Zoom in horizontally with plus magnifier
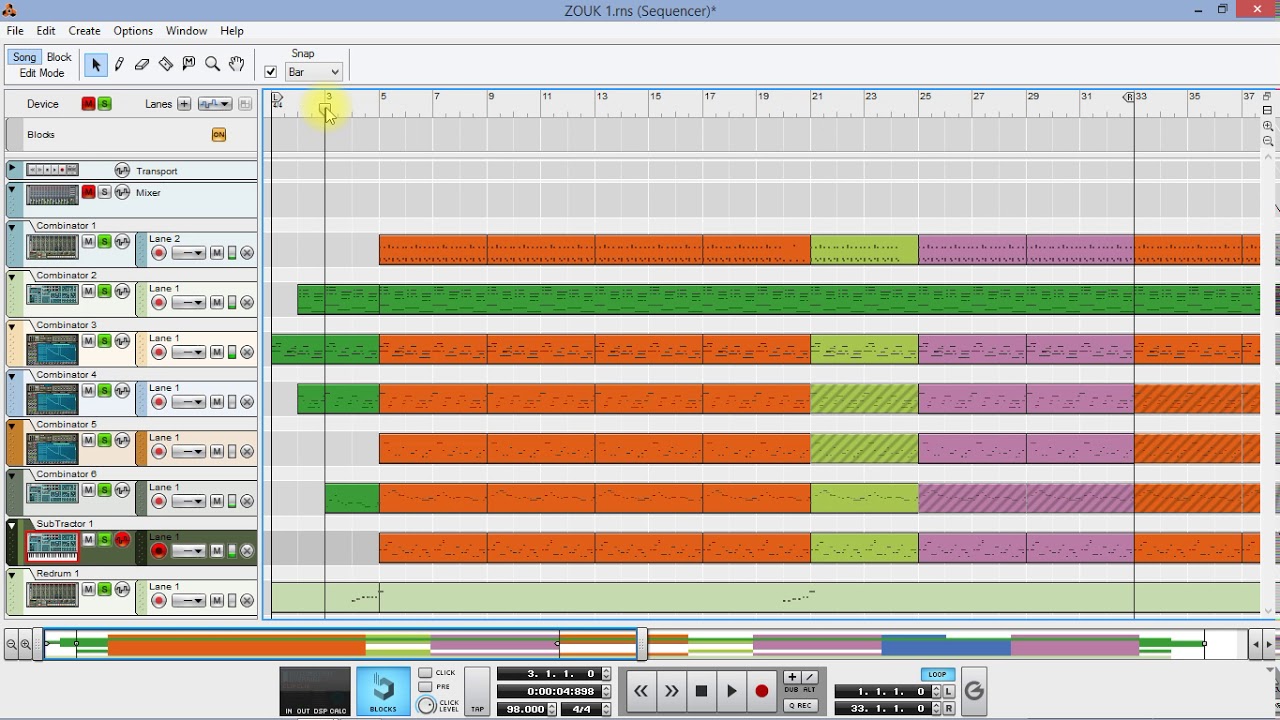Viewport: 1280px width, 720px height. [x=26, y=645]
